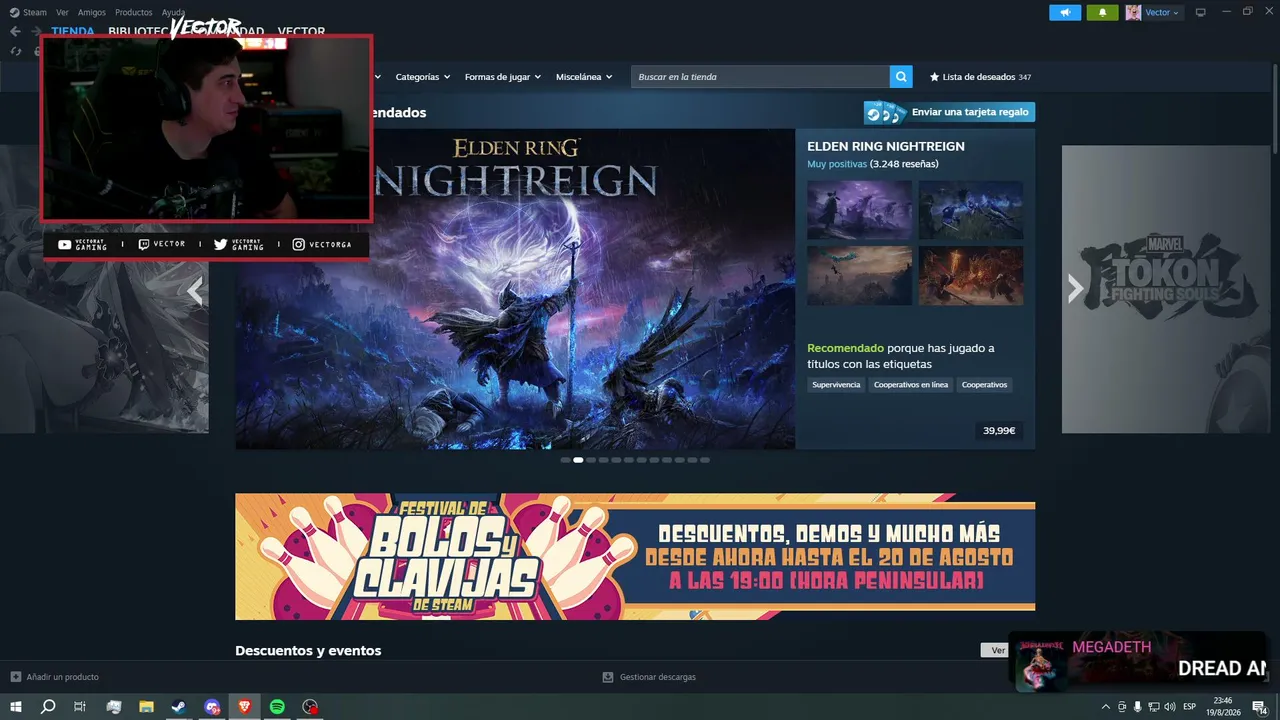Open the Windows Start menu
Image resolution: width=1280 pixels, height=720 pixels.
pyautogui.click(x=16, y=707)
